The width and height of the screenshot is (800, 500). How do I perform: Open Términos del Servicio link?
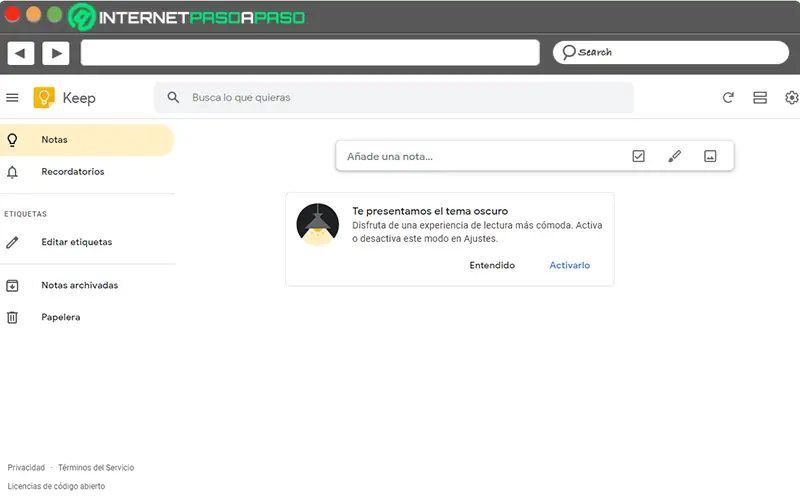[96, 468]
